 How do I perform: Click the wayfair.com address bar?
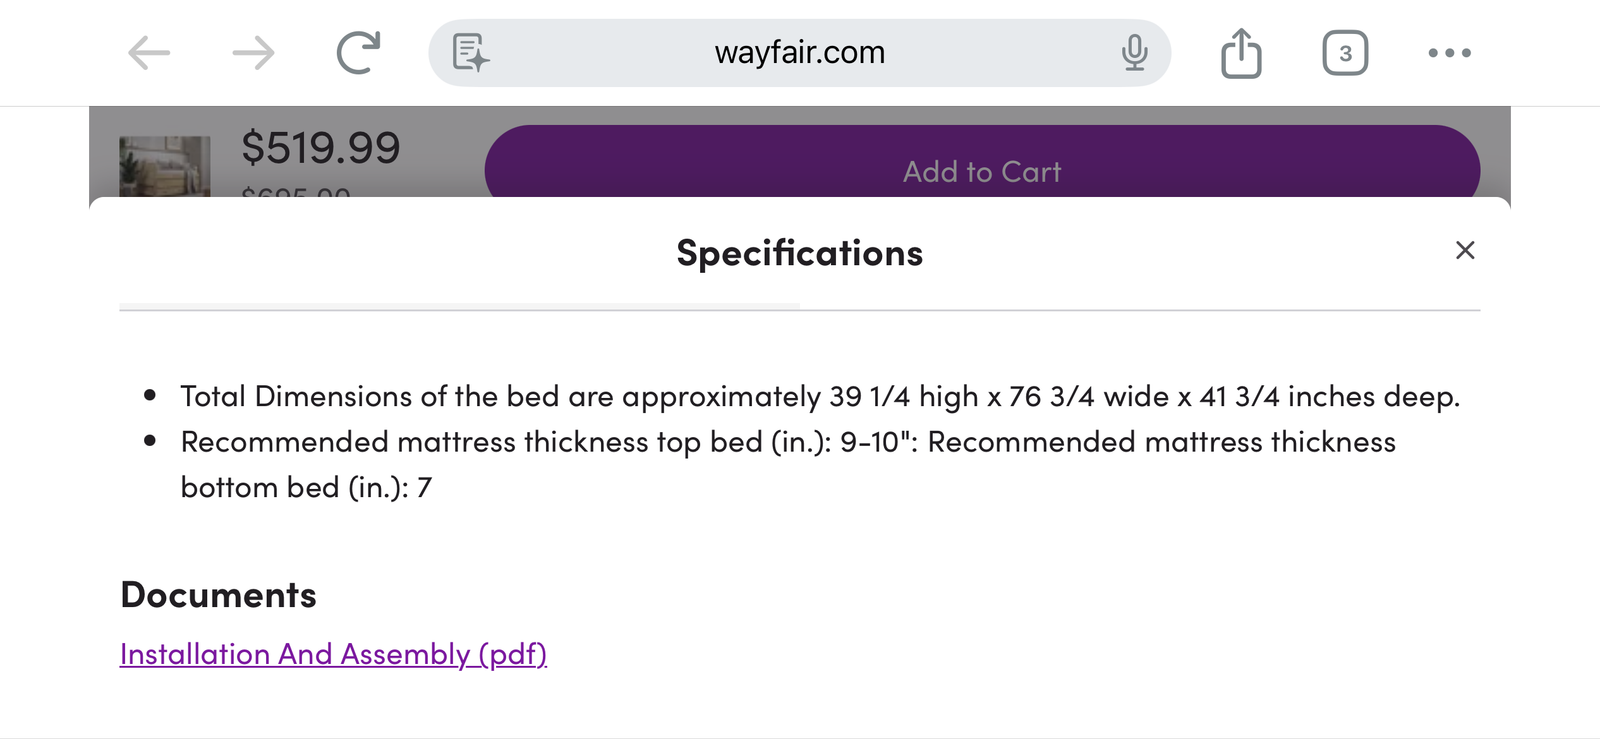pos(799,53)
